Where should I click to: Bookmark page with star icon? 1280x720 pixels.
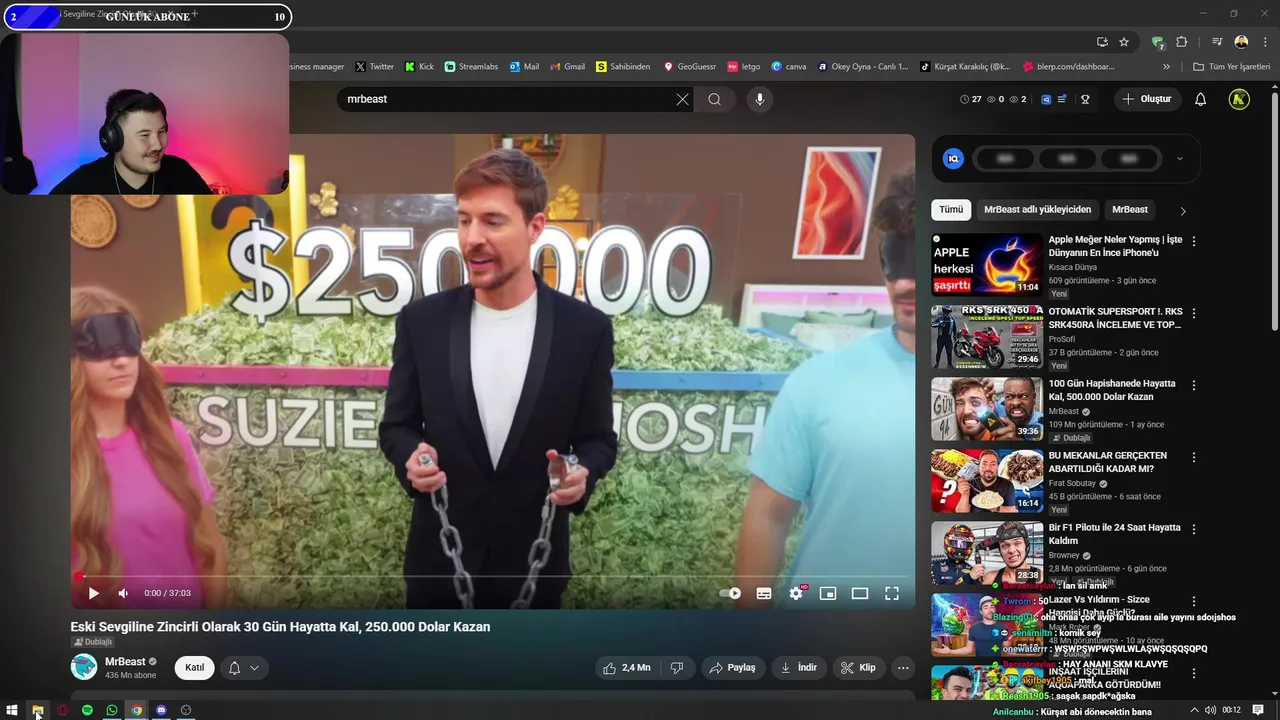point(1124,42)
